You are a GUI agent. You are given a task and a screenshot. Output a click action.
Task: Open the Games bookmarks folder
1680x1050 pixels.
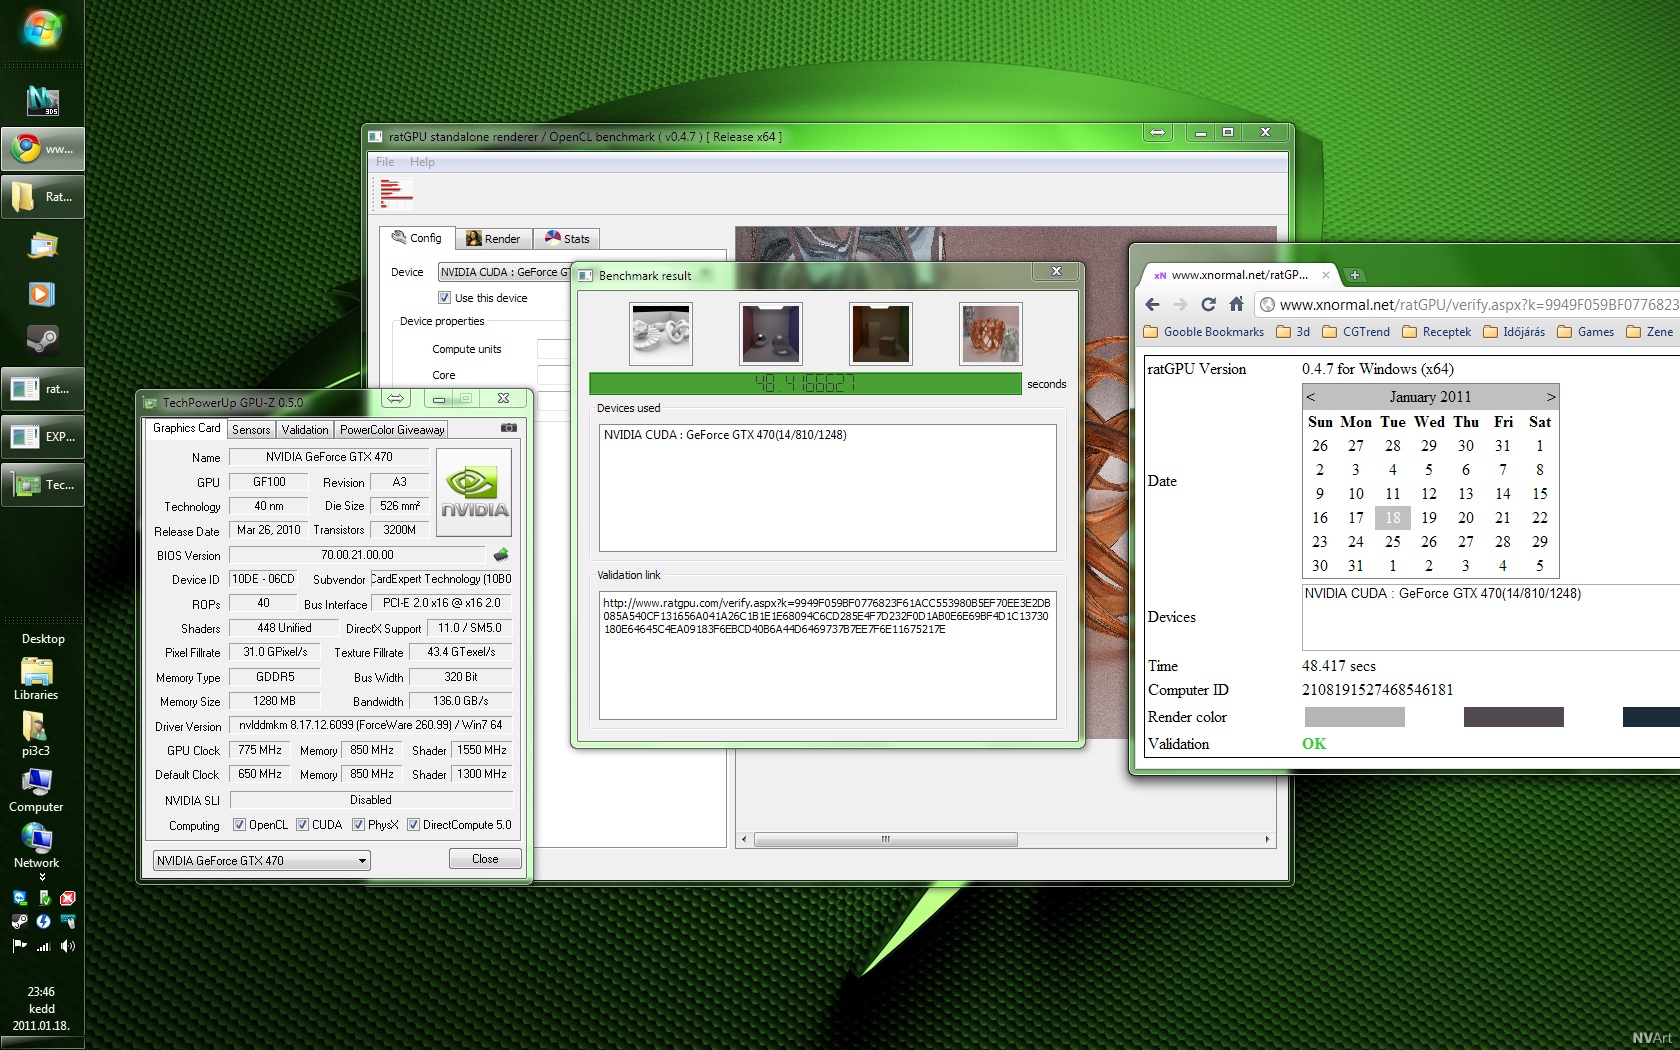tap(1586, 332)
